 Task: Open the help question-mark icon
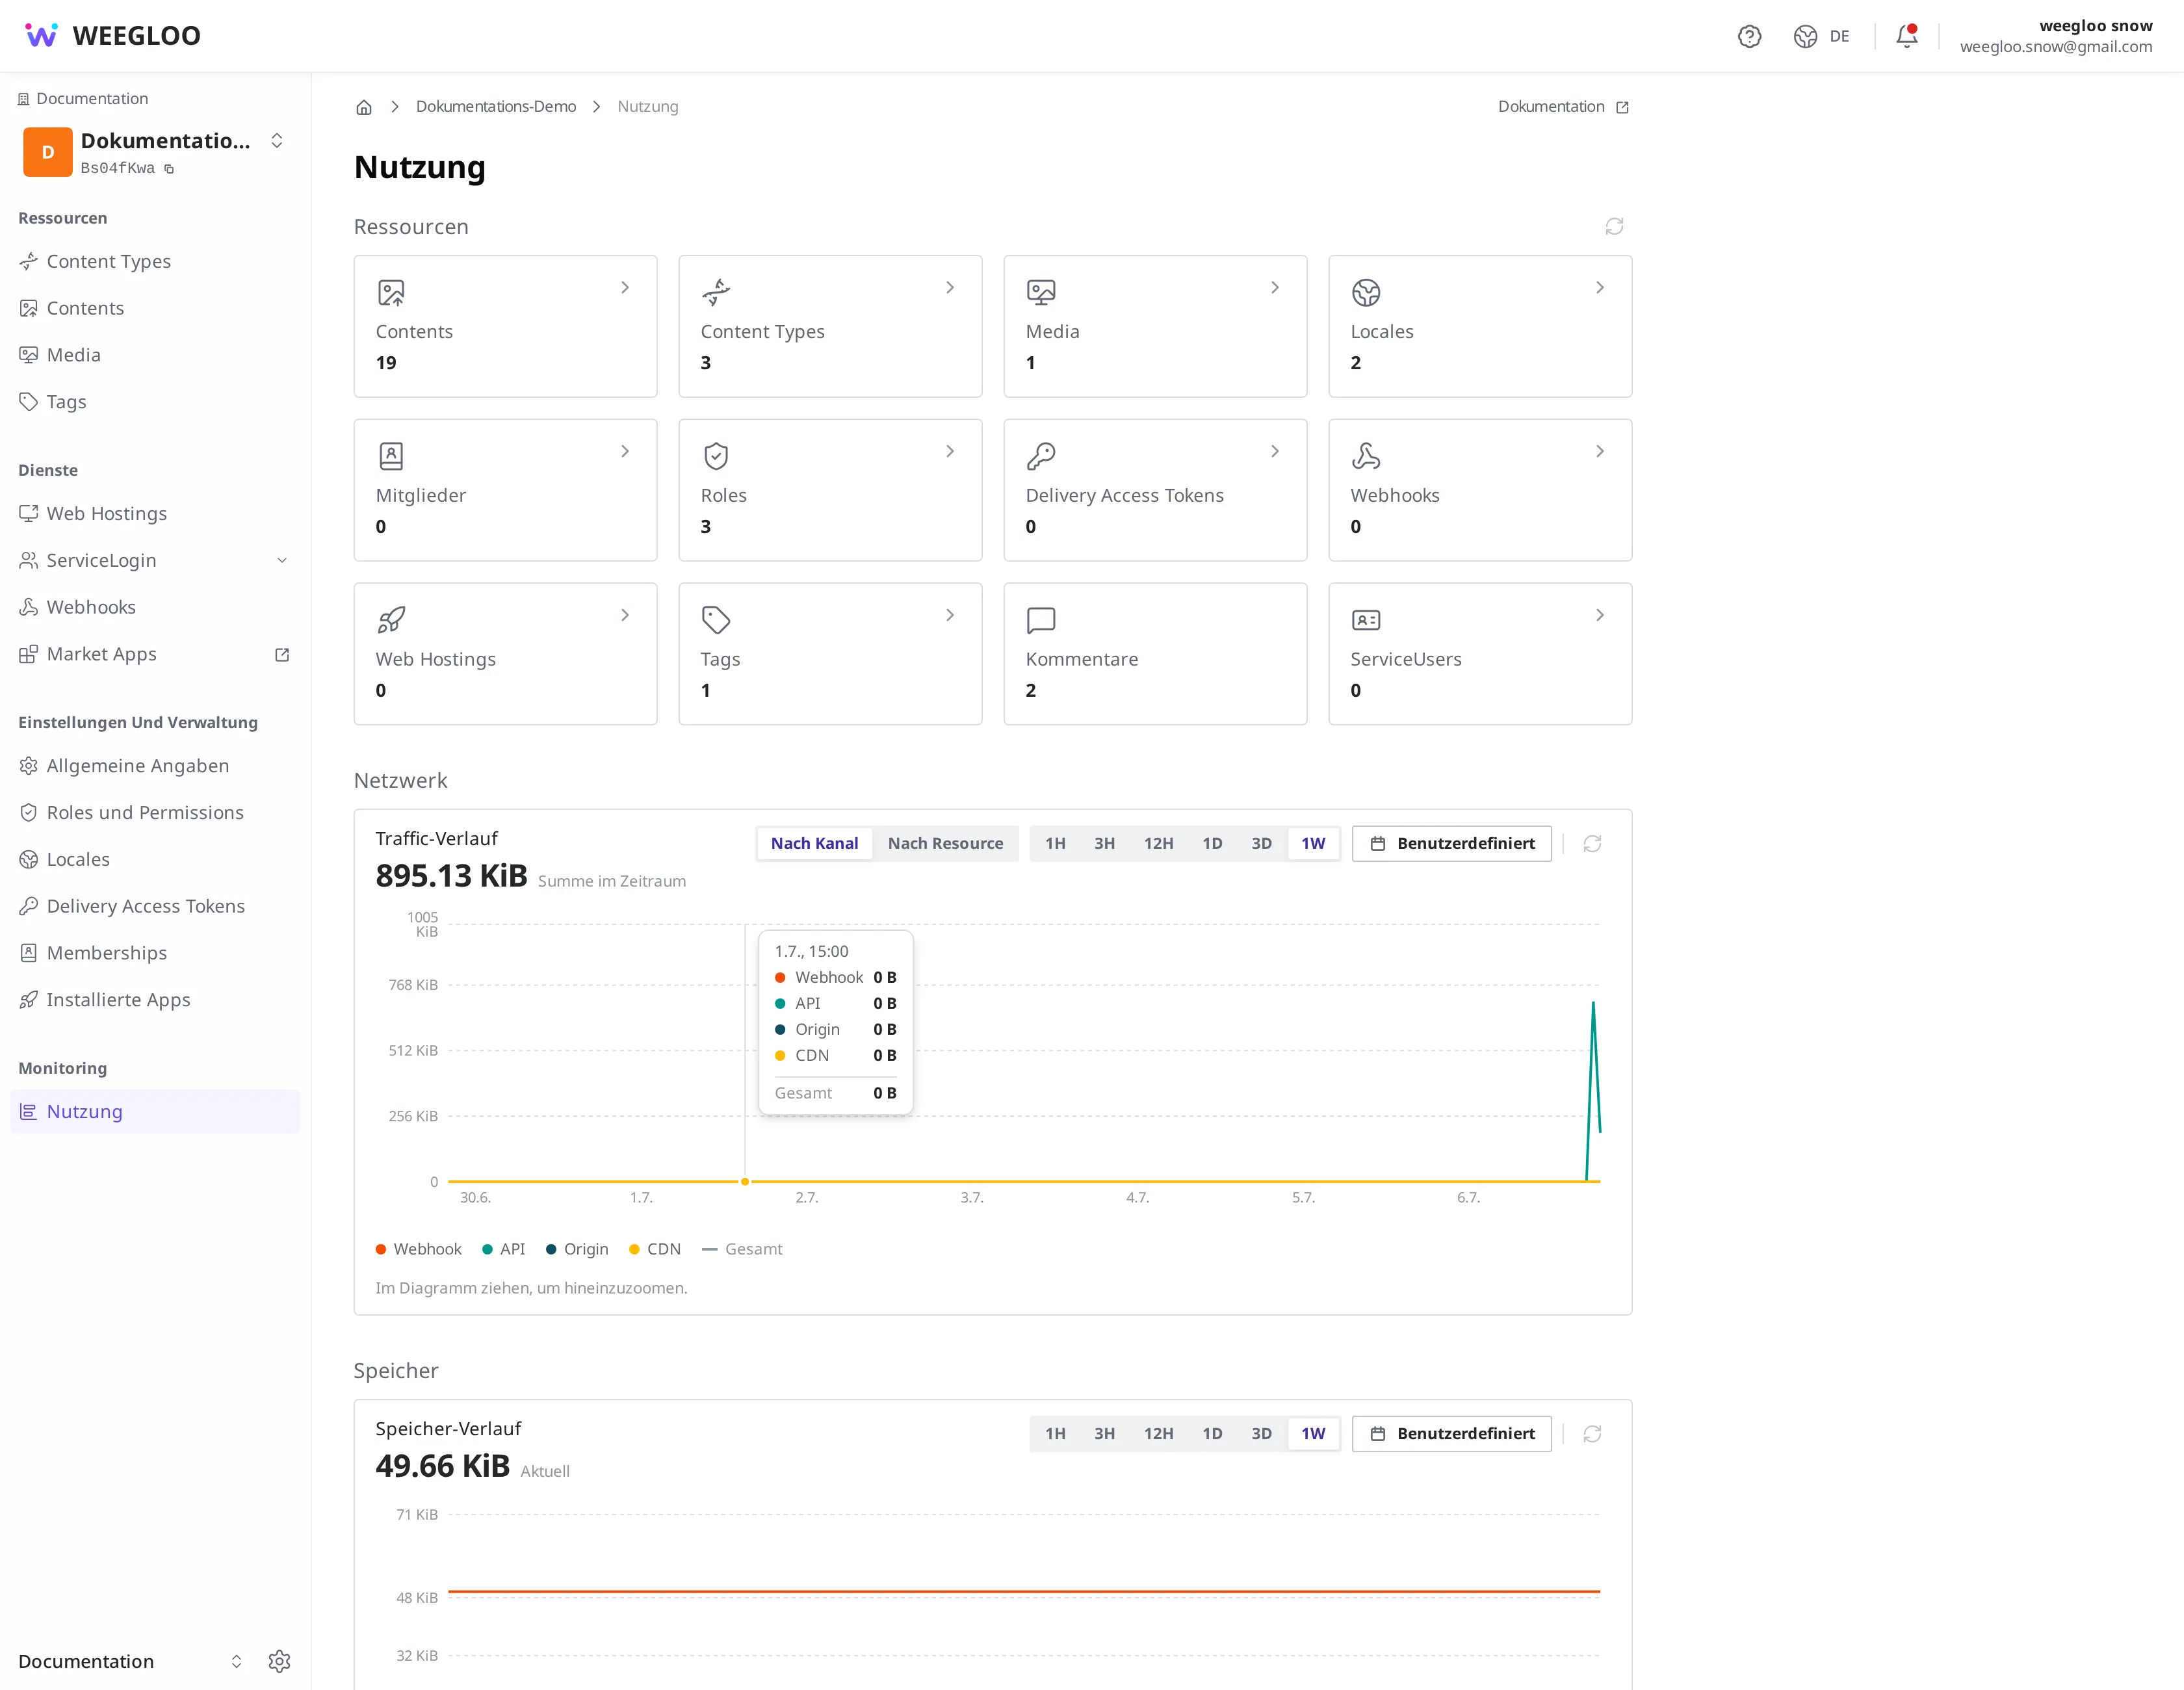(1749, 36)
